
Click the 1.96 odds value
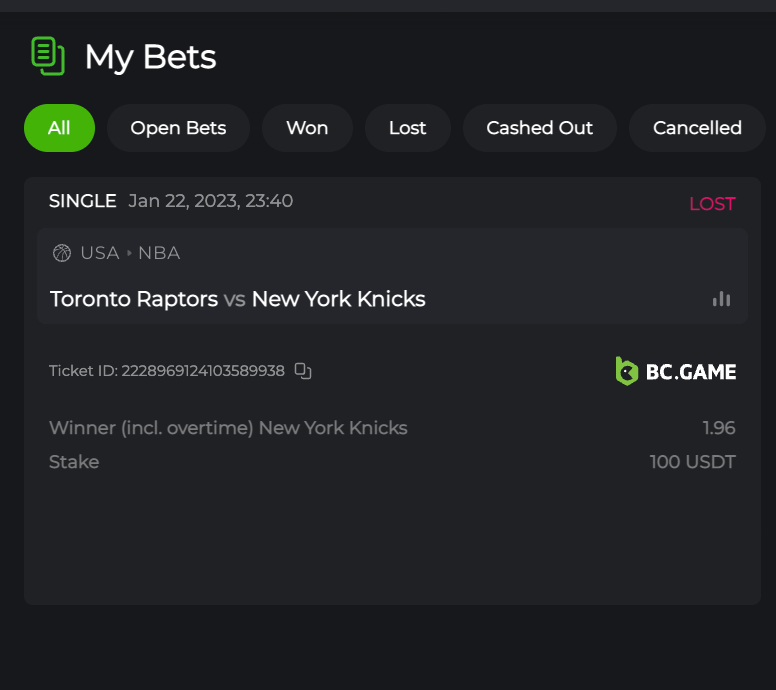(x=718, y=428)
